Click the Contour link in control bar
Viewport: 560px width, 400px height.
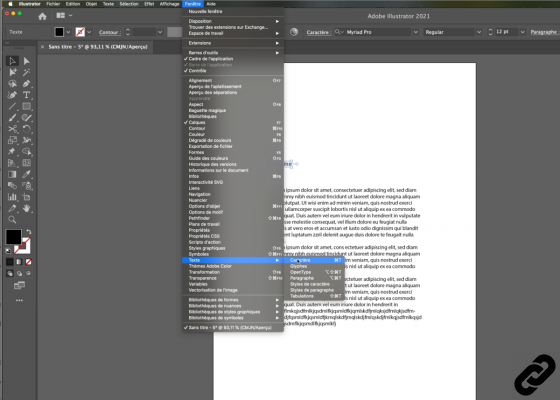click(109, 32)
